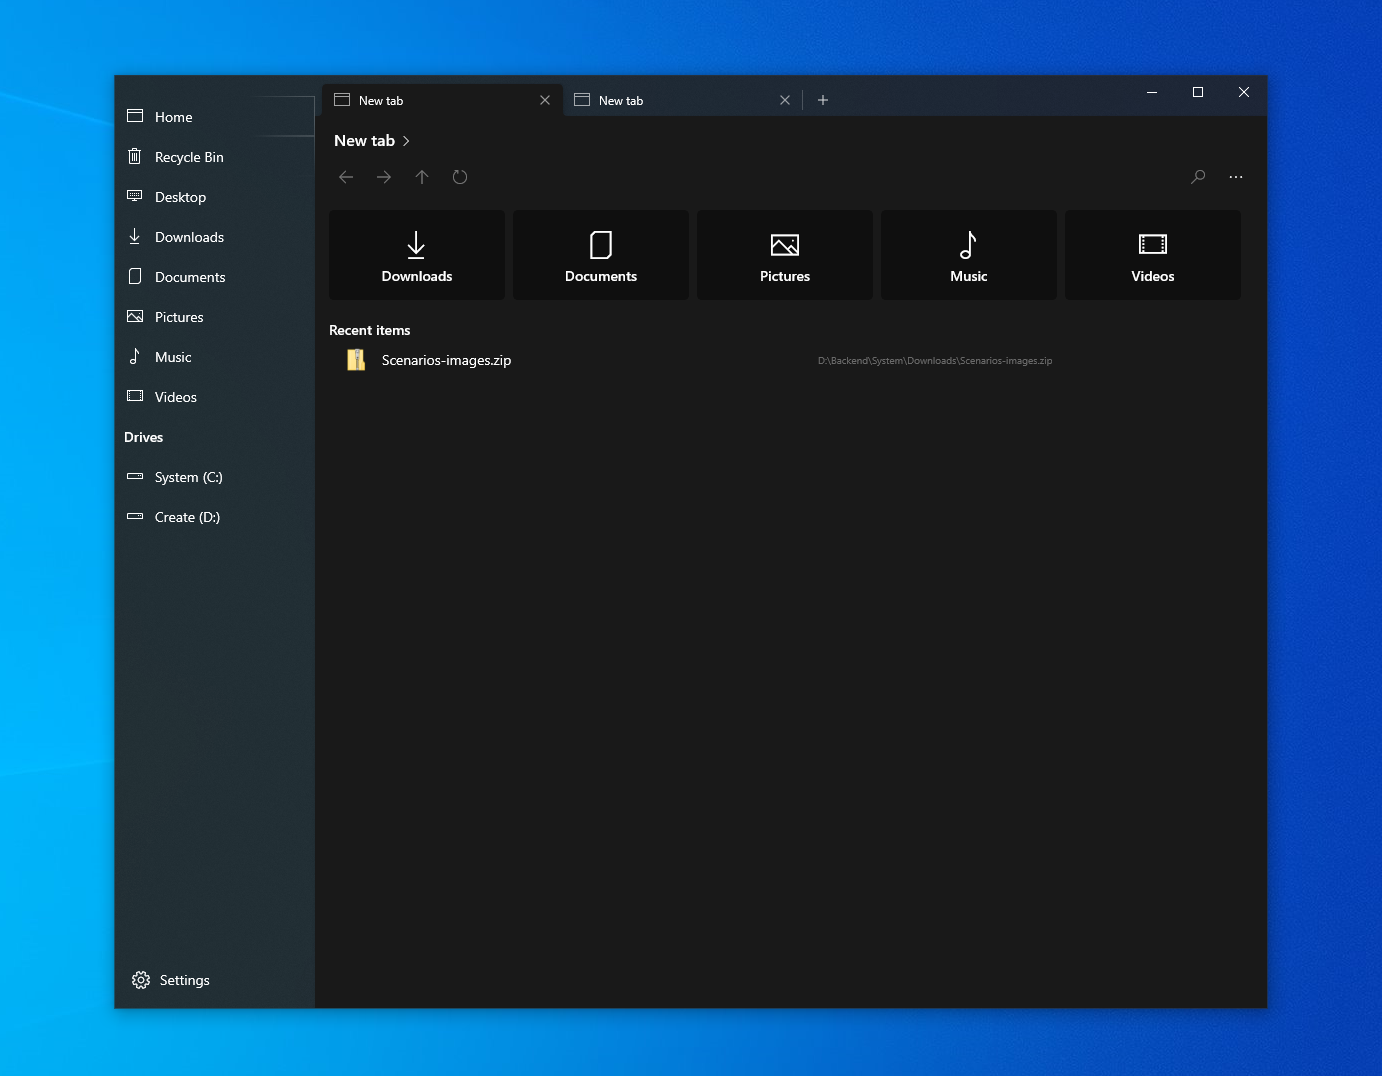Select the Videos quick access card
This screenshot has height=1076, width=1382.
coord(1152,255)
